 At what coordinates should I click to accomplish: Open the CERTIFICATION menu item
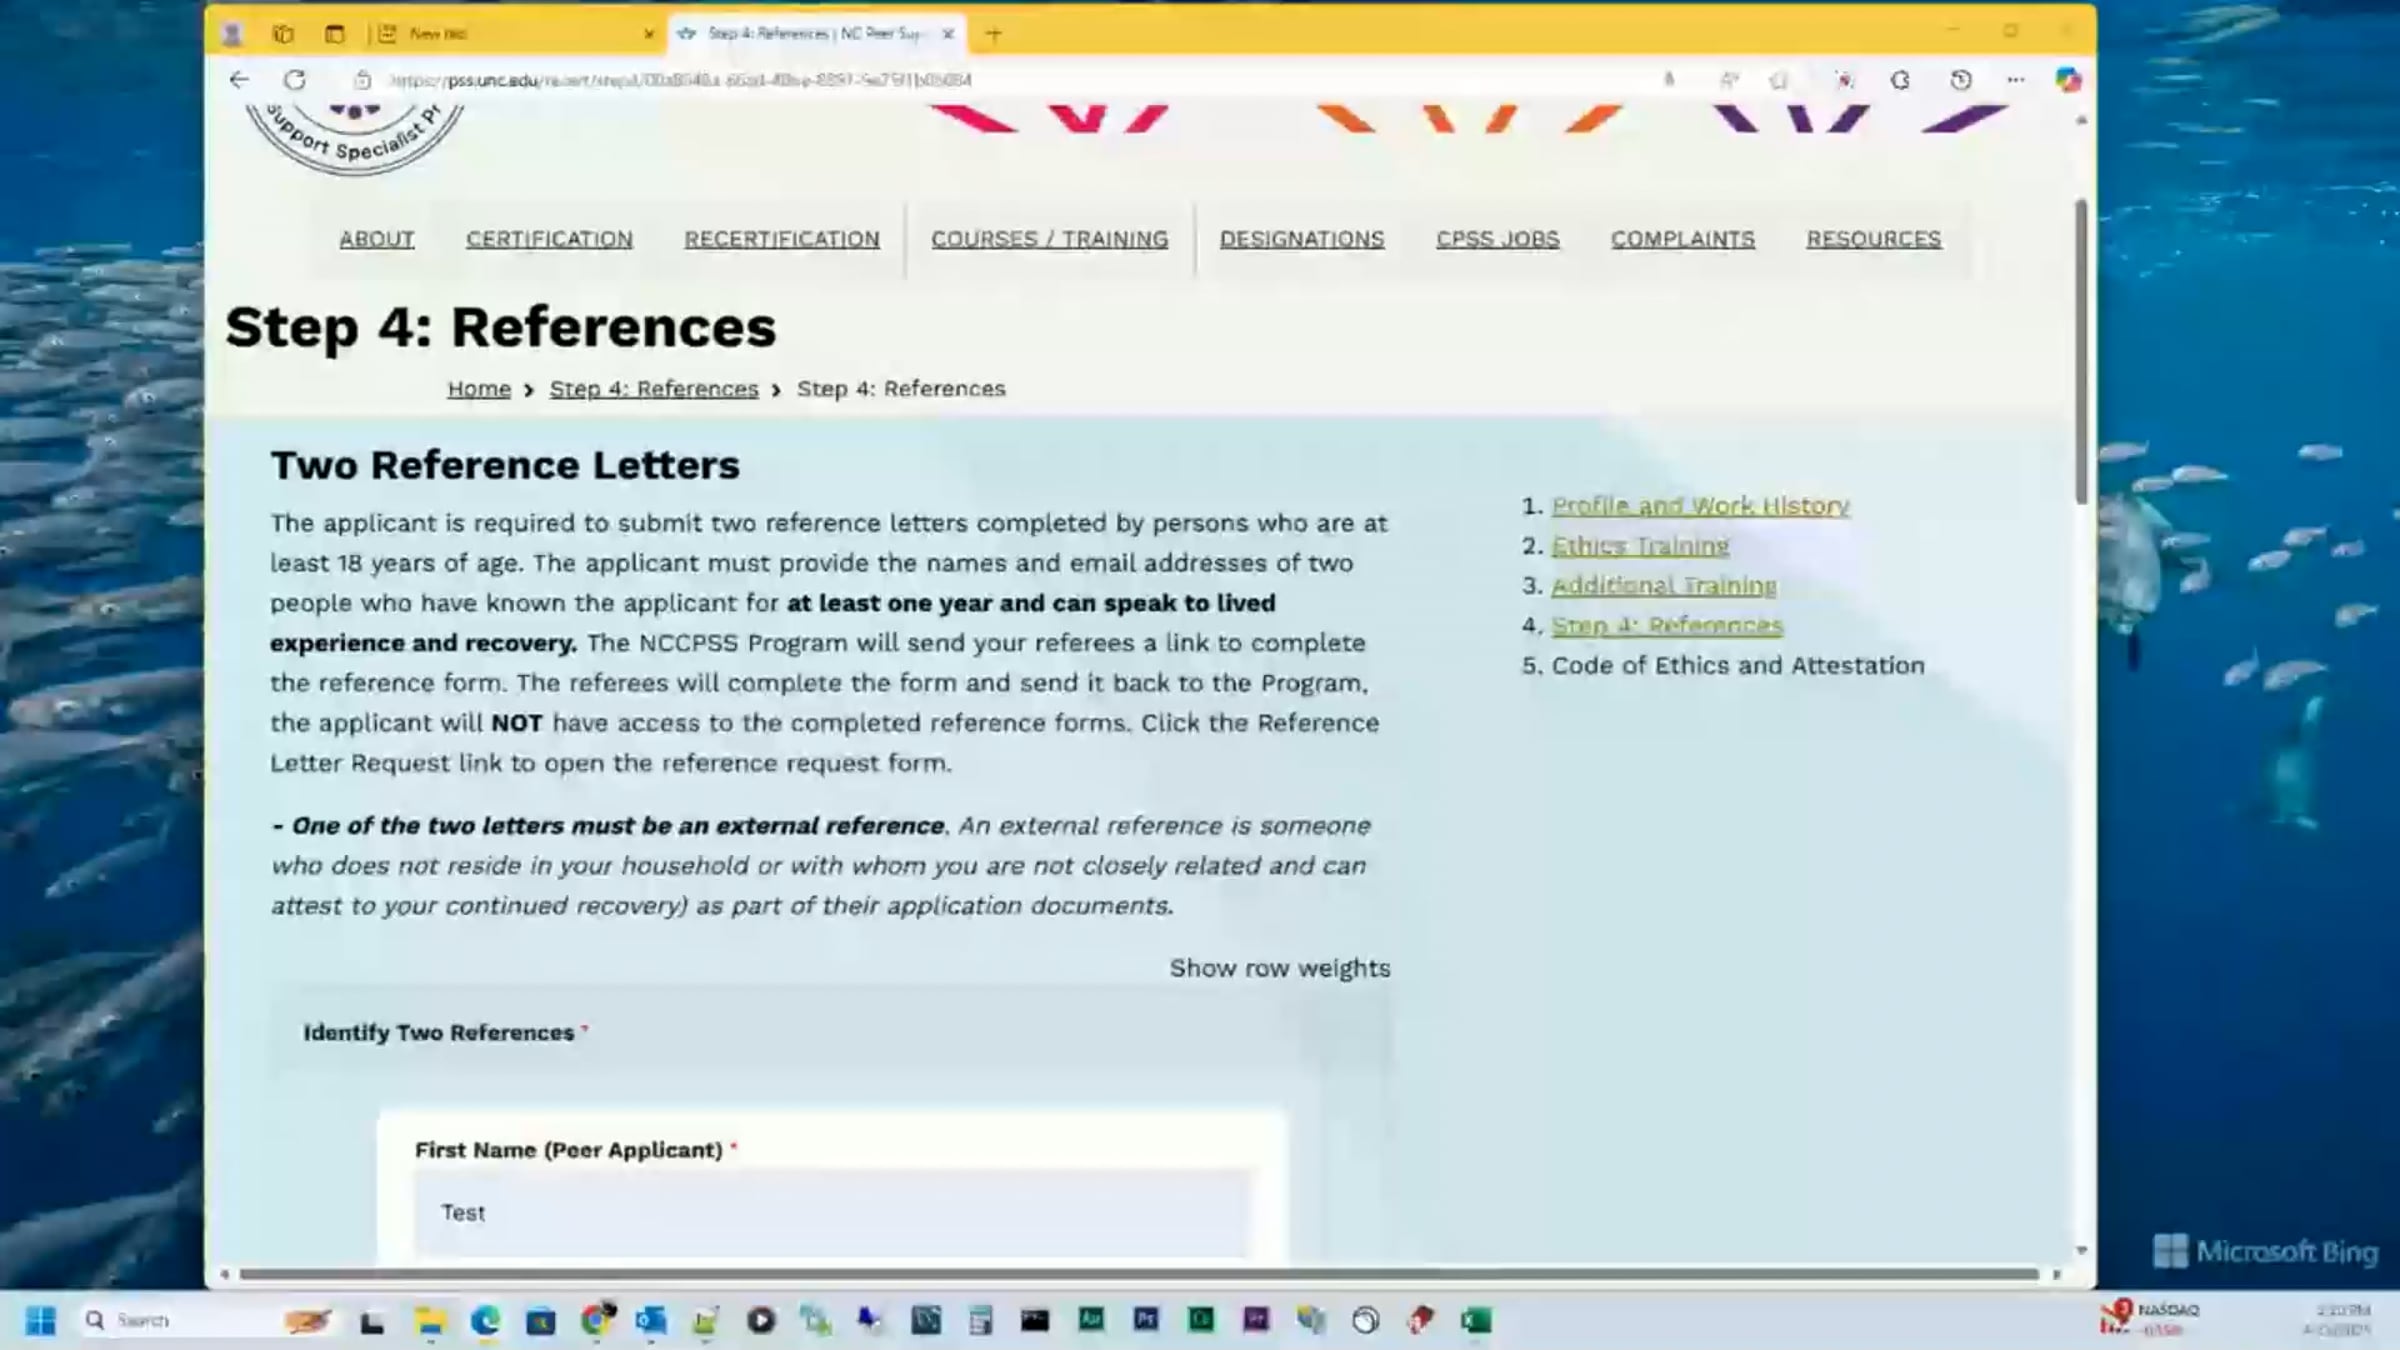click(549, 239)
